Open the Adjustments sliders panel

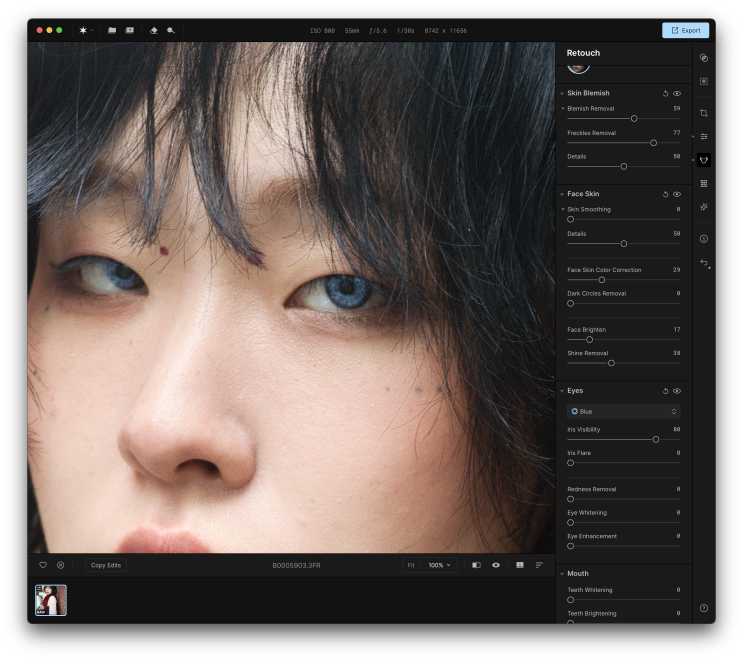(704, 136)
